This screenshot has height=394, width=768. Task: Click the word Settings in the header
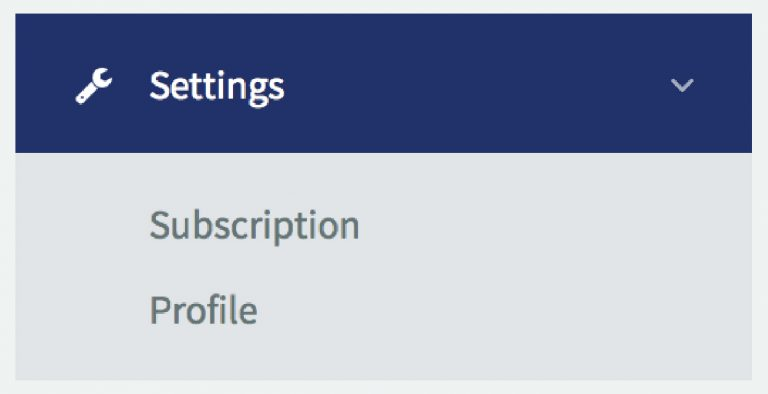pyautogui.click(x=217, y=87)
